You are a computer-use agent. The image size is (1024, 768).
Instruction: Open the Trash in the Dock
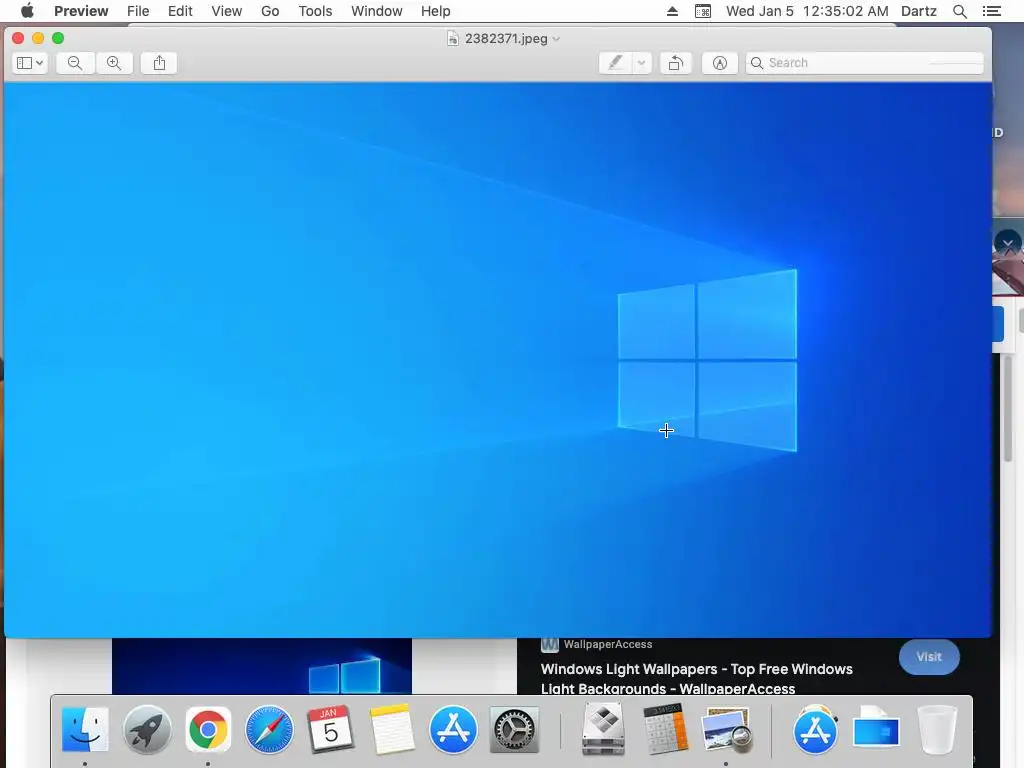pos(937,728)
